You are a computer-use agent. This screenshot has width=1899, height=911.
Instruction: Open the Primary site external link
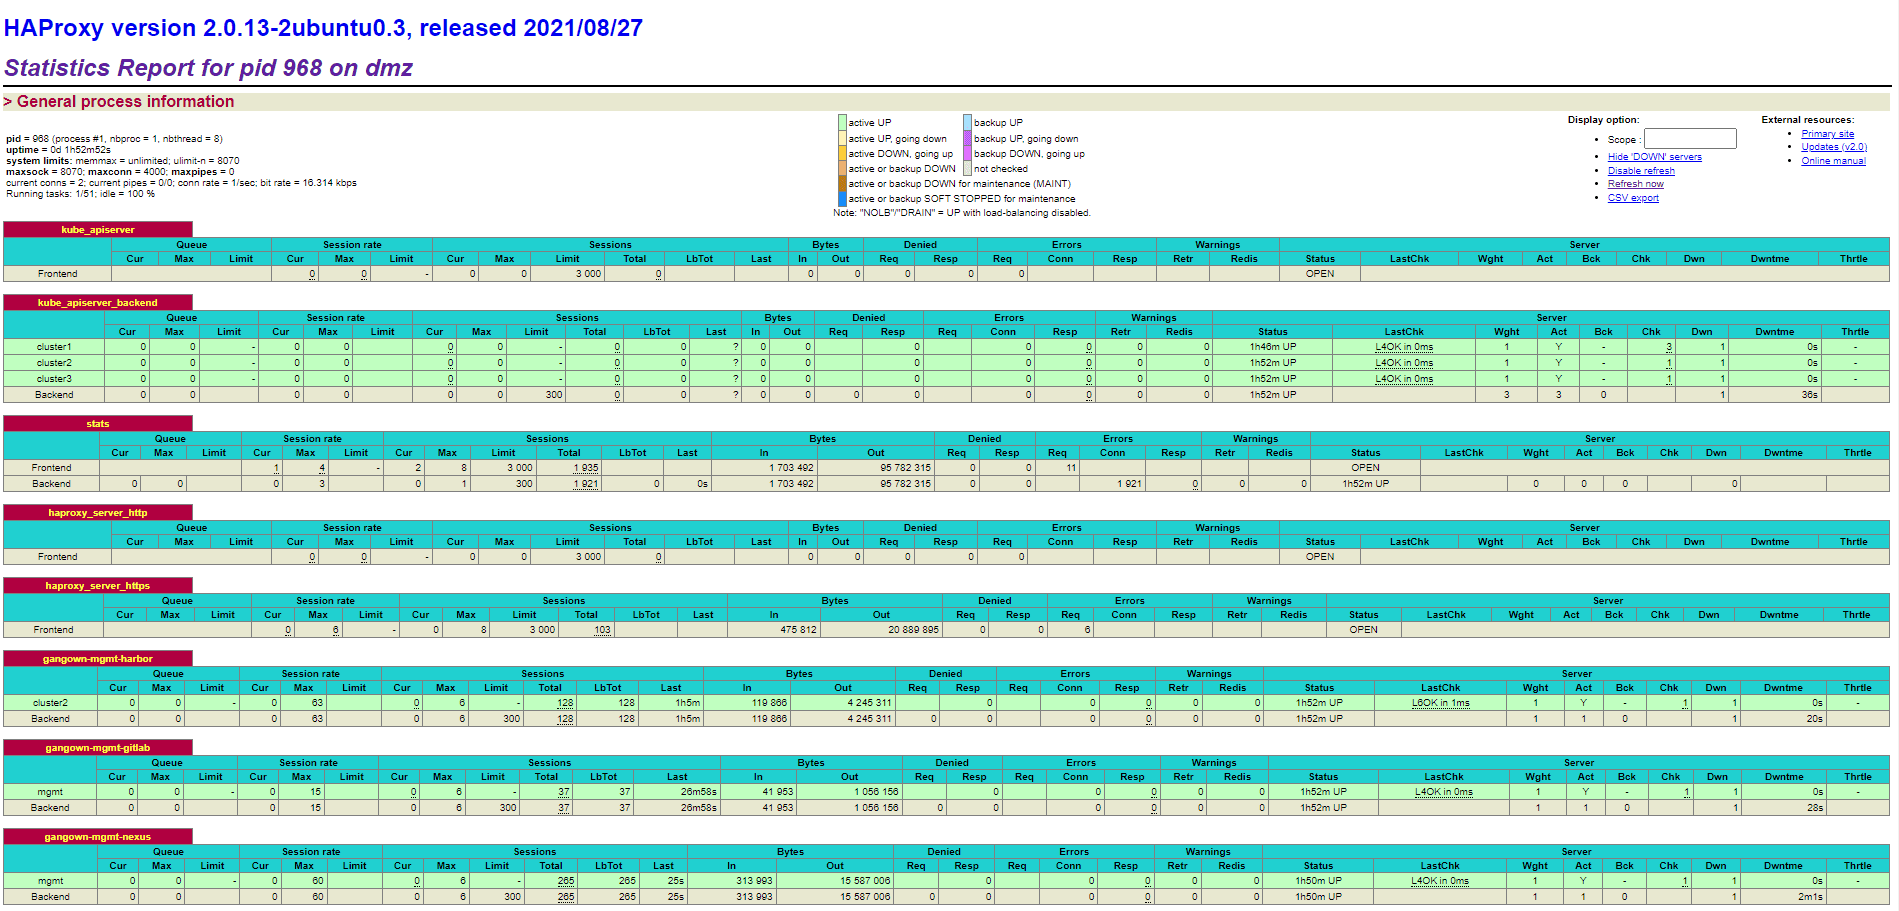tap(1827, 134)
